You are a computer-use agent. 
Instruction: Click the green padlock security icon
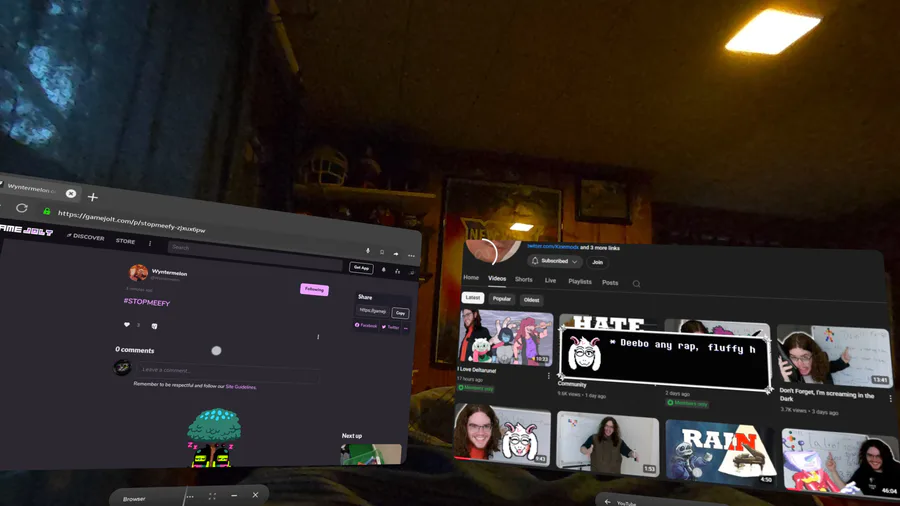47,211
